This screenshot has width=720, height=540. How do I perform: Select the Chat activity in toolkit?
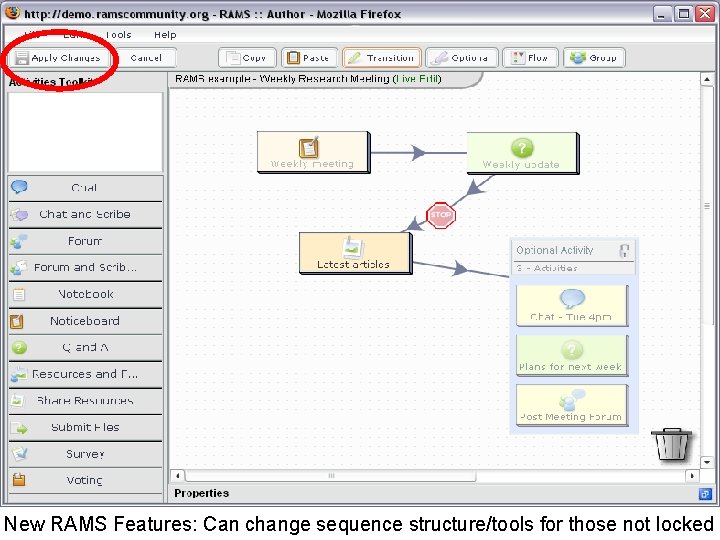coord(85,187)
